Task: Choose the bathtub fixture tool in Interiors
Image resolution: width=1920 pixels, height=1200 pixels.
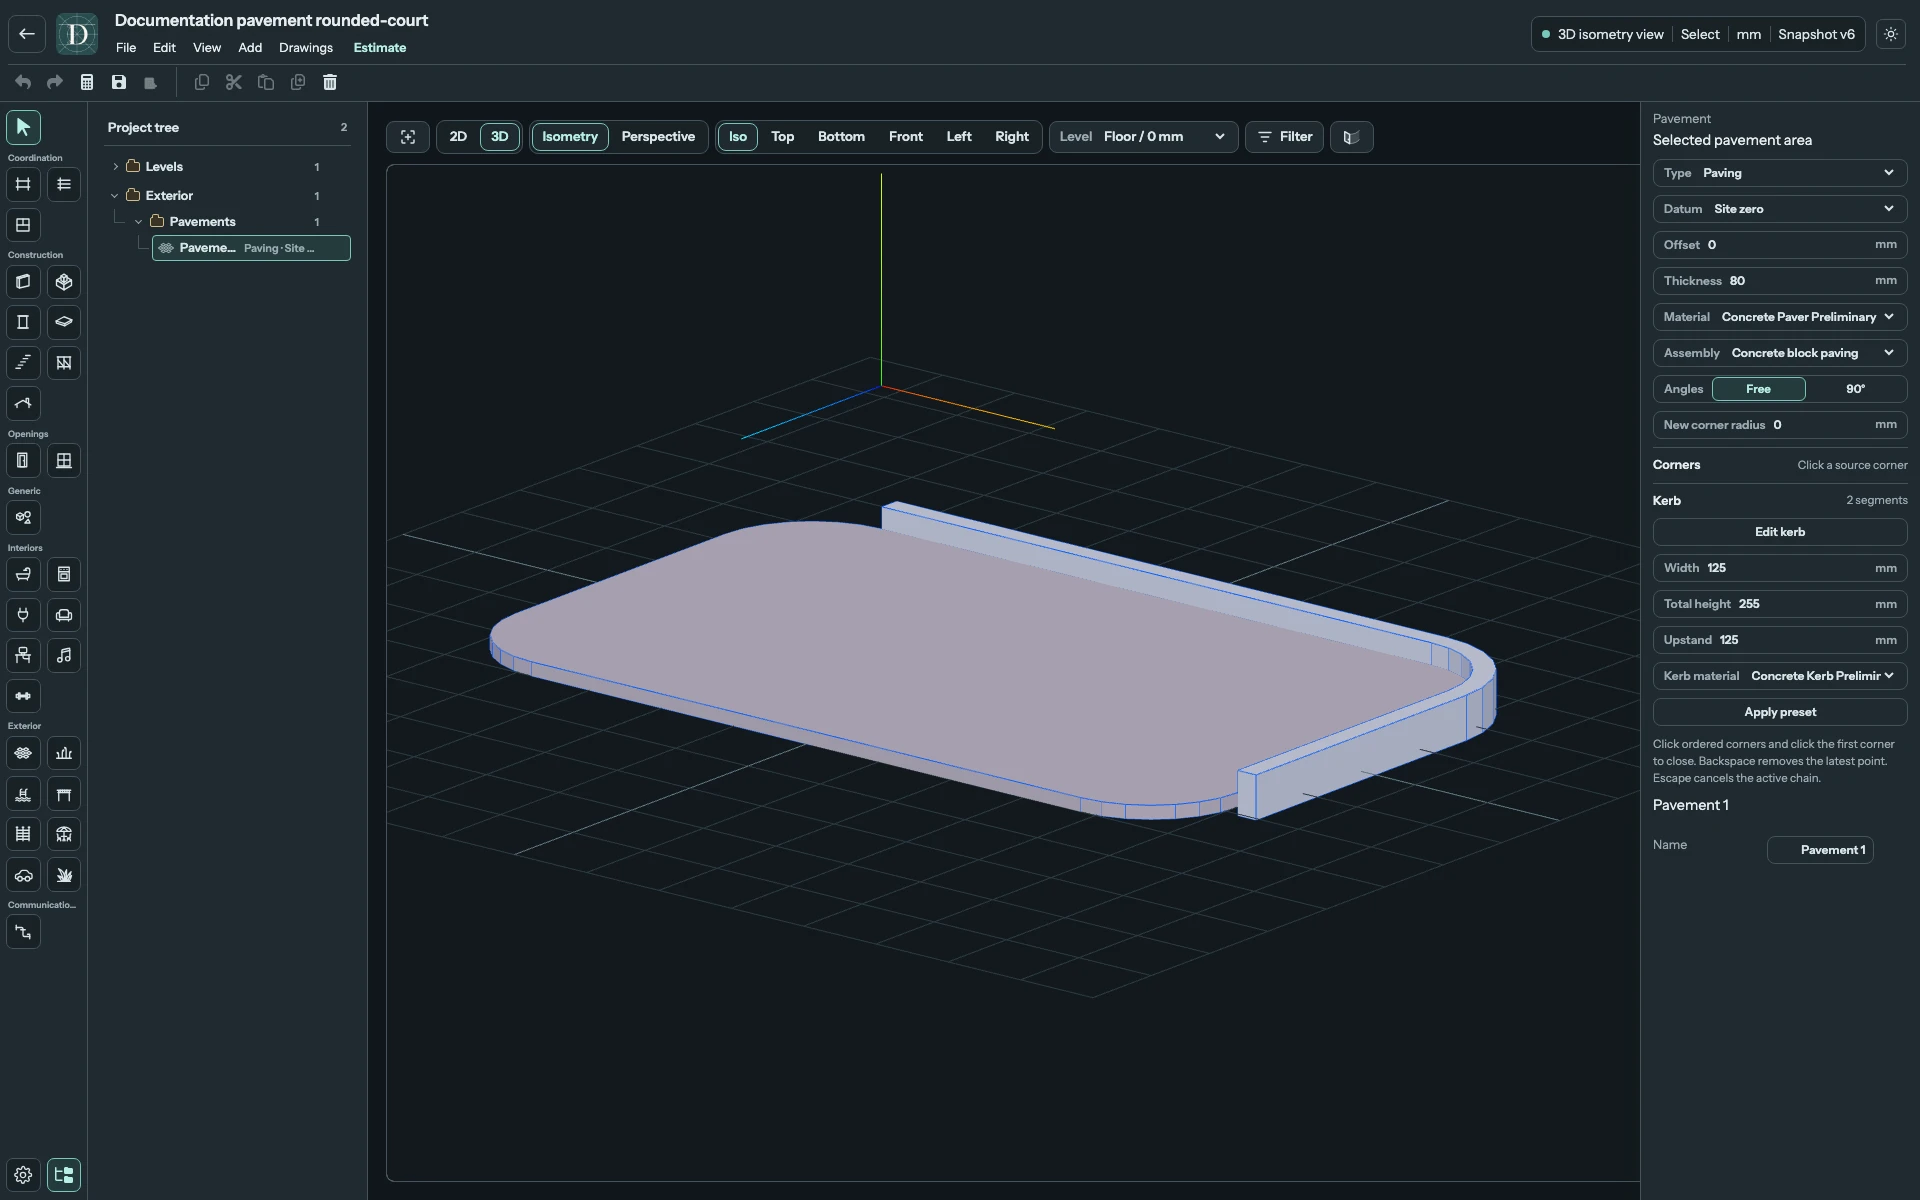Action: point(23,574)
